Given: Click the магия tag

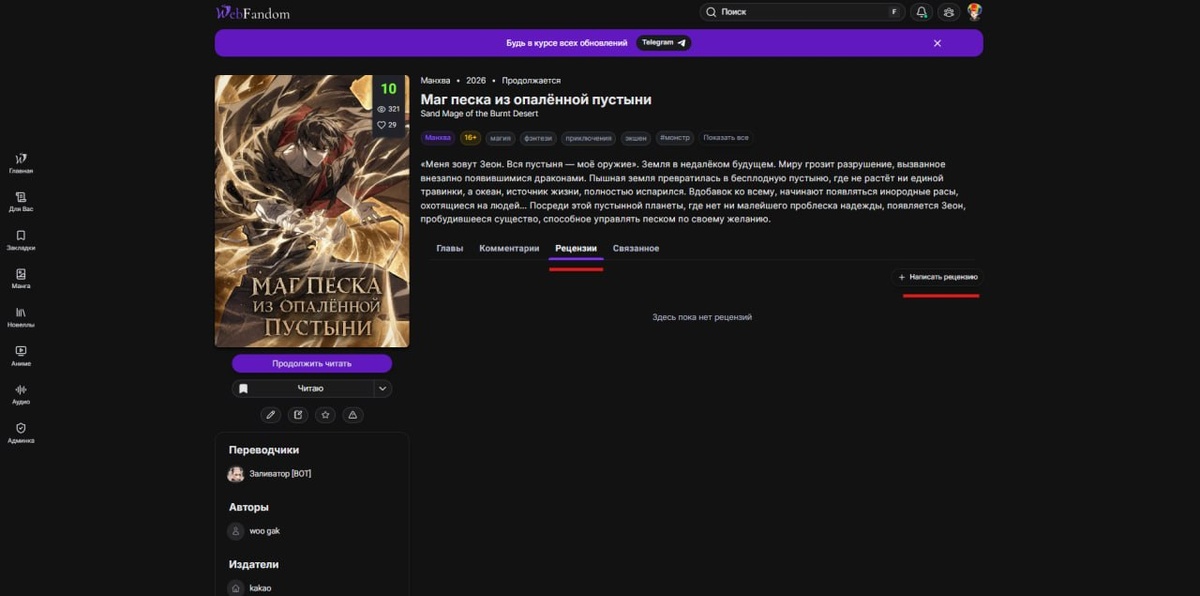Looking at the screenshot, I should click(x=500, y=138).
